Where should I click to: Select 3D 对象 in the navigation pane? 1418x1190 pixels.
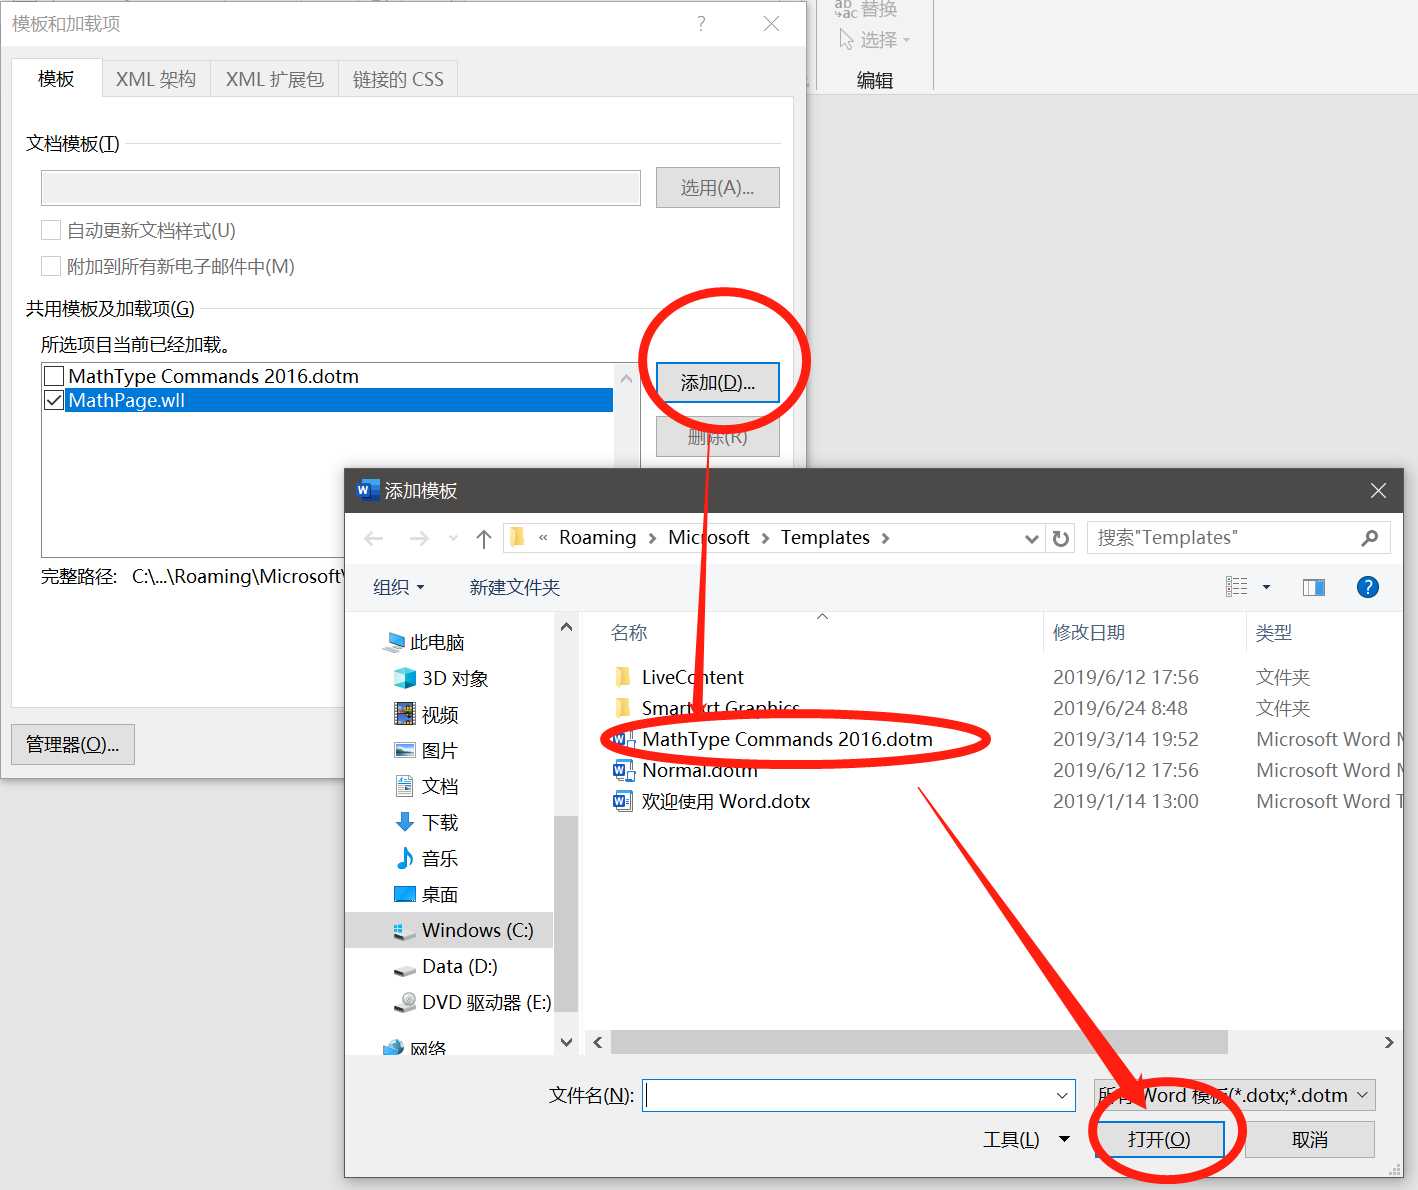tap(441, 678)
